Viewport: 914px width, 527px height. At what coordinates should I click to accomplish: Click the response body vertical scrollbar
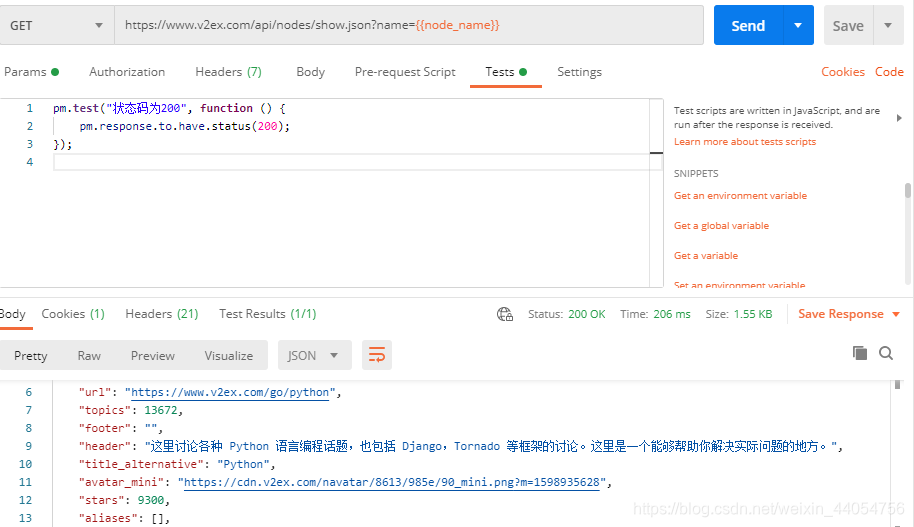[x=897, y=385]
